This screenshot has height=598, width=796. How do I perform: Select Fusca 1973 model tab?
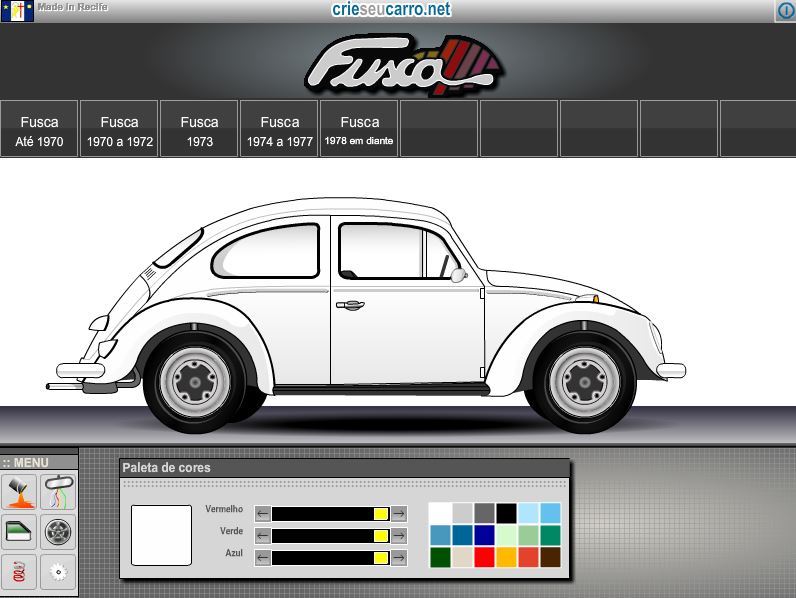[x=199, y=129]
